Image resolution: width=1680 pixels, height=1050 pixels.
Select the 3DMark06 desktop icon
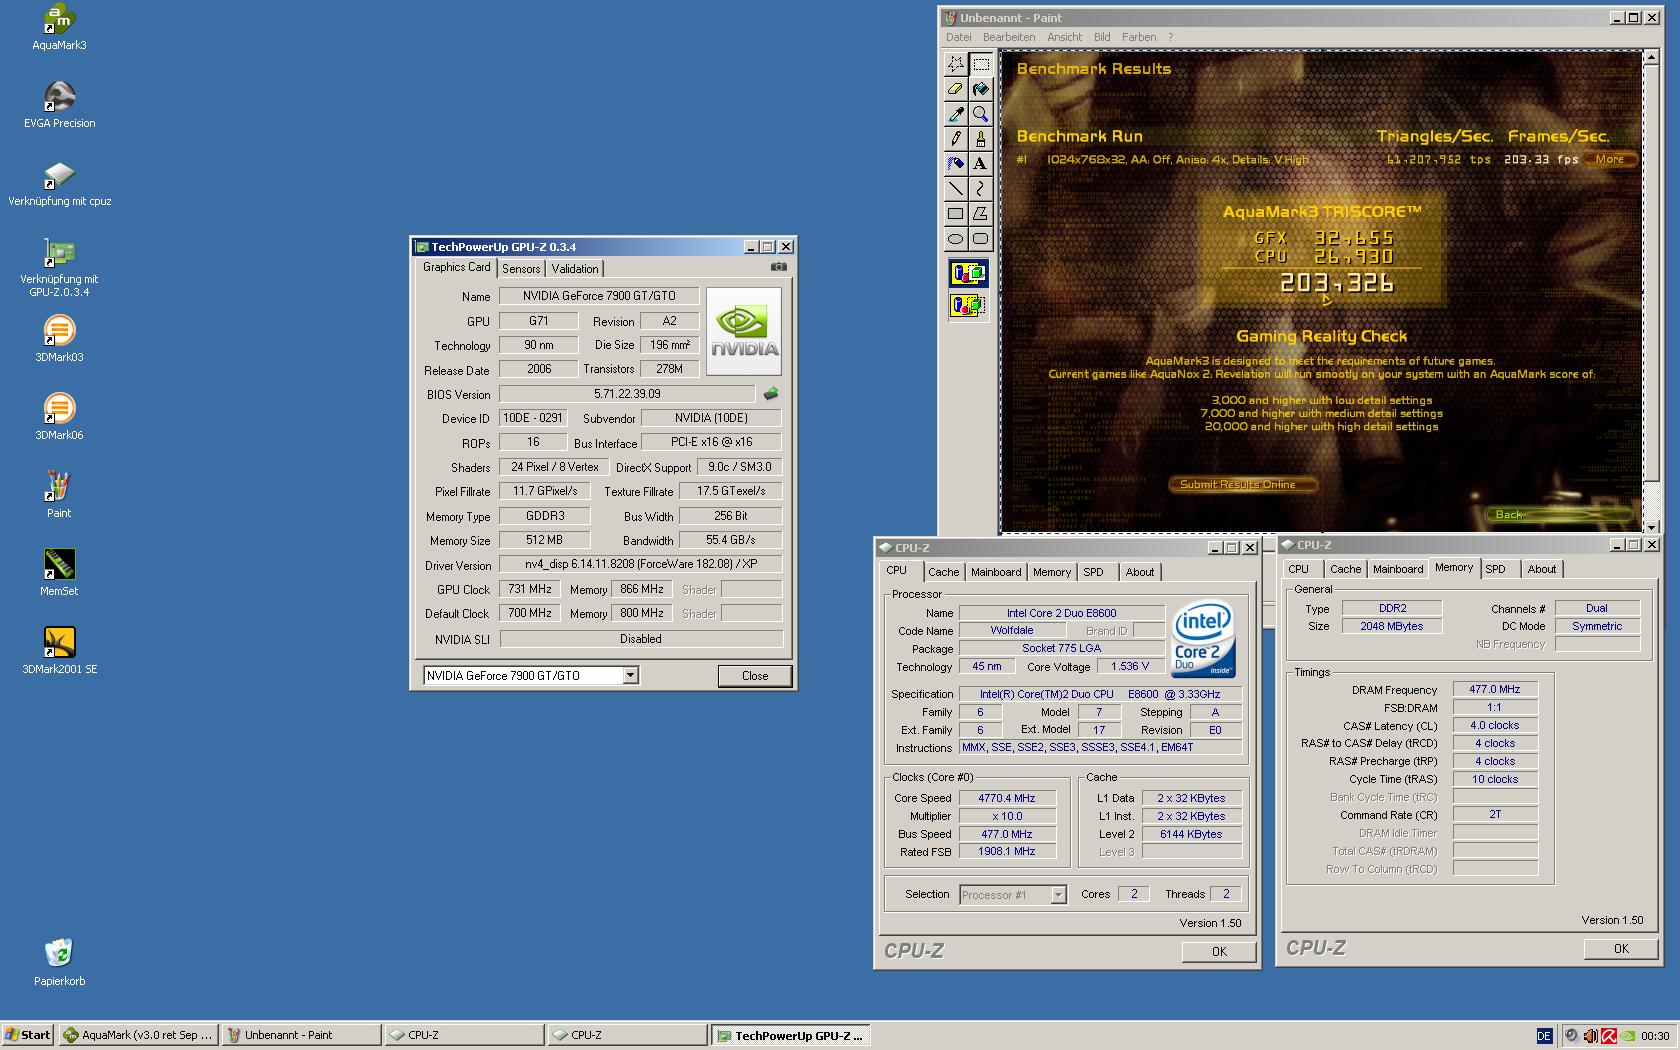pyautogui.click(x=59, y=417)
